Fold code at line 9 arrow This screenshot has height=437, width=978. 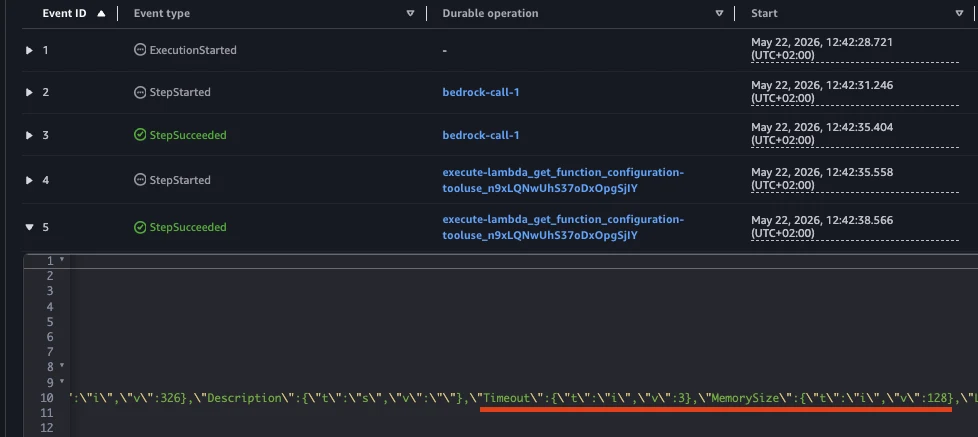pyautogui.click(x=62, y=382)
